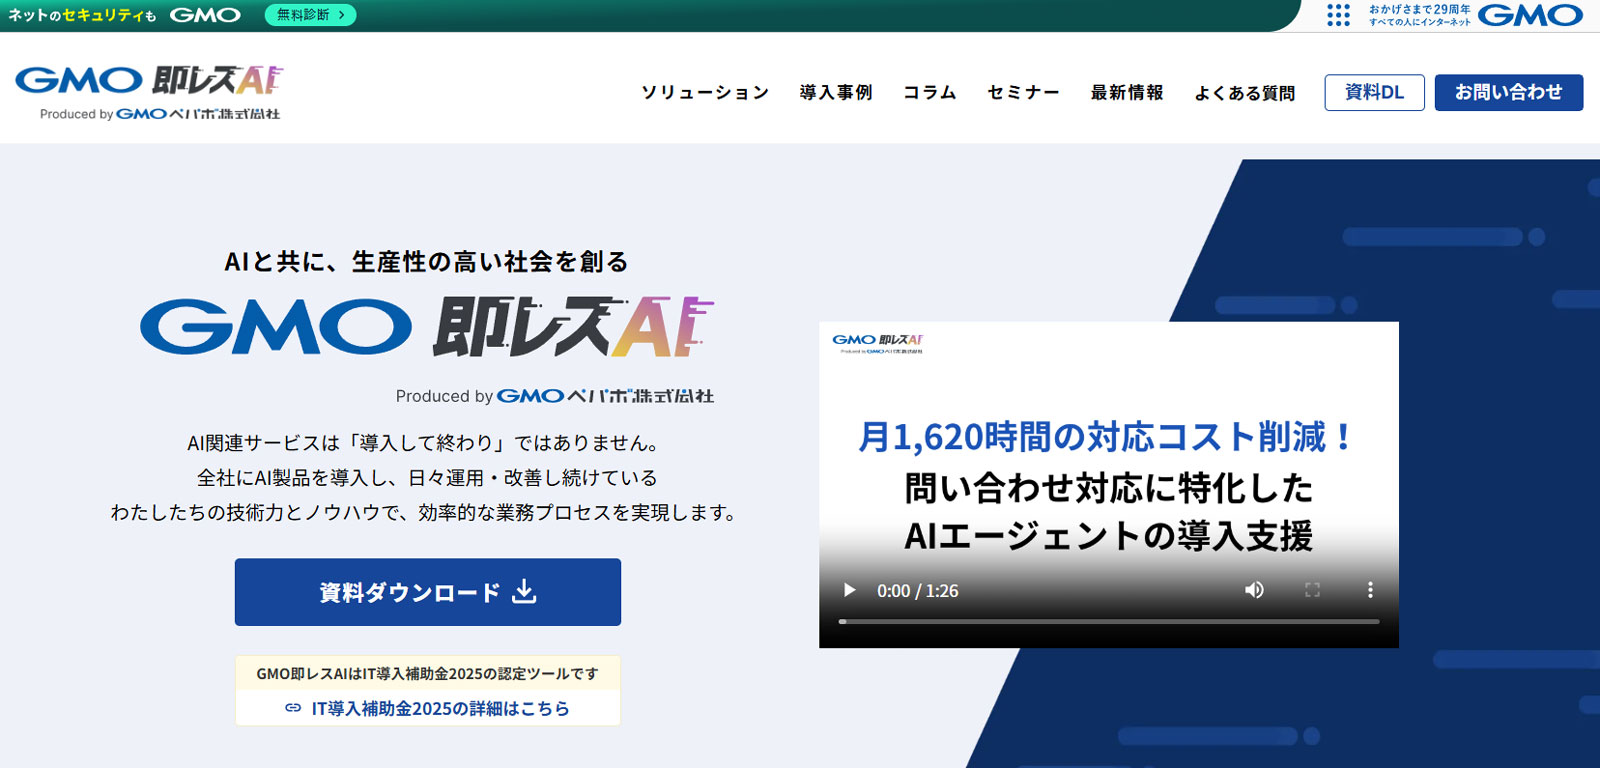Open the ソリューション menu

(x=705, y=92)
